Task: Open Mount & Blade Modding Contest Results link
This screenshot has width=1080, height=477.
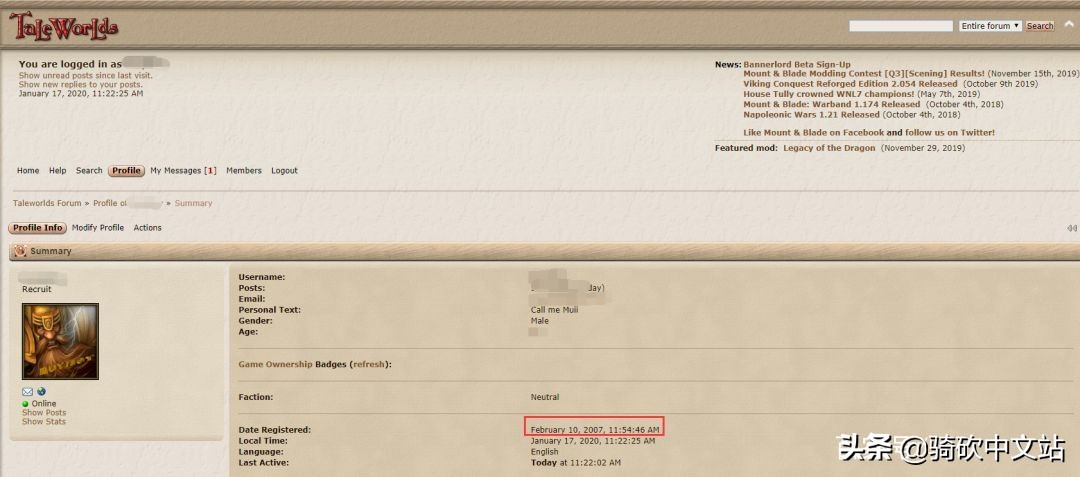Action: point(864,74)
